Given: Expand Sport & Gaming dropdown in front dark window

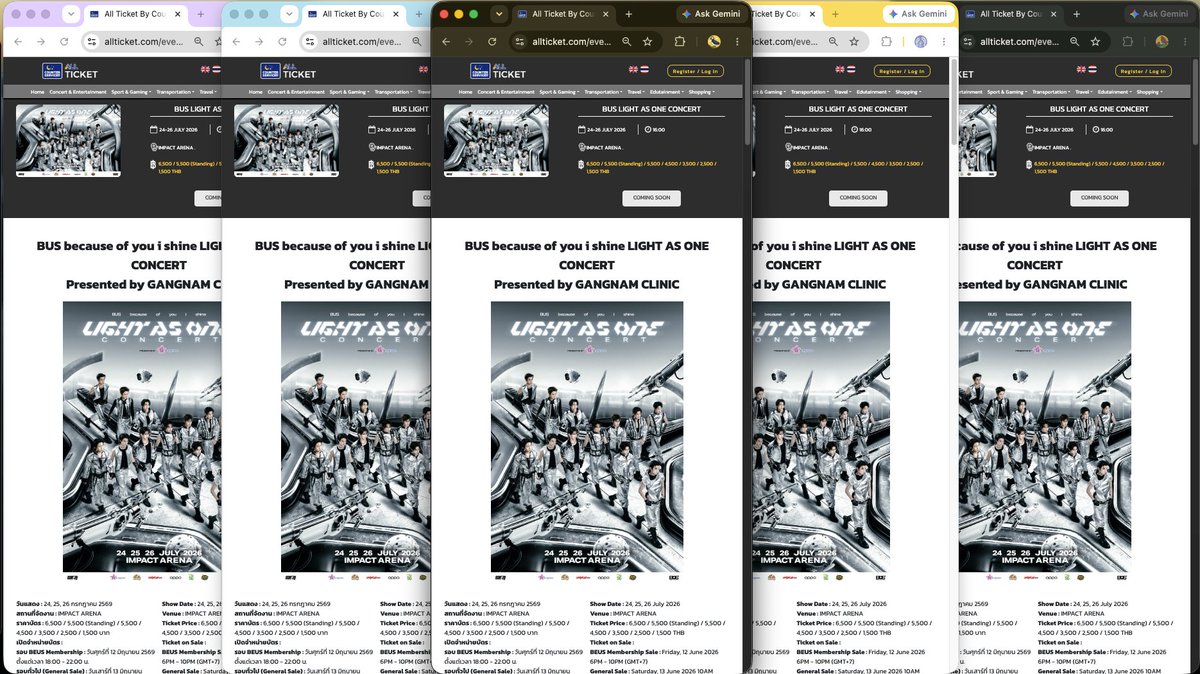Looking at the screenshot, I should click(x=559, y=91).
